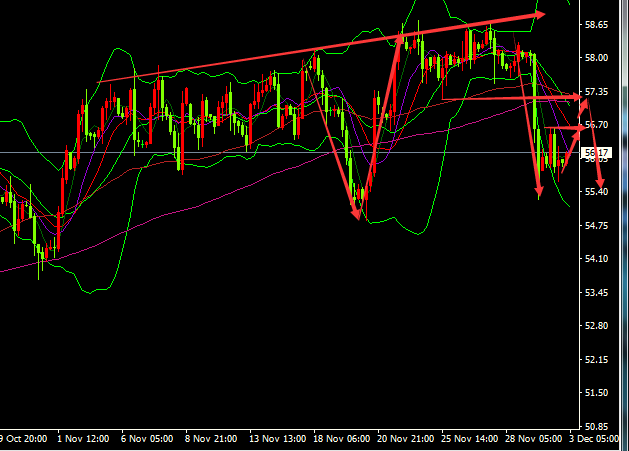This screenshot has width=629, height=451.
Task: Click the 56.70 price axis label
Action: [596, 125]
